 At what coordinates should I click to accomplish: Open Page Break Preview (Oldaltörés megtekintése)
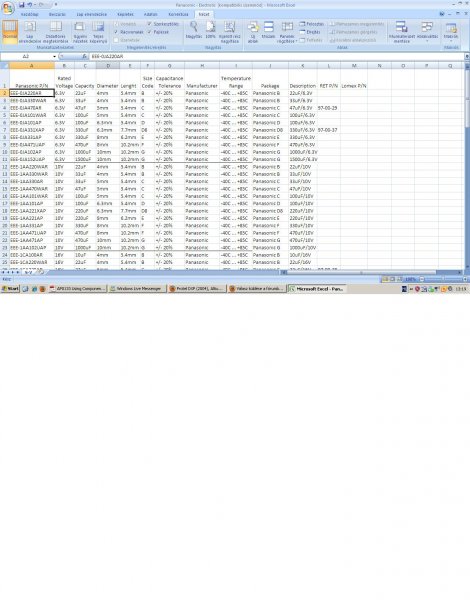pyautogui.click(x=56, y=32)
